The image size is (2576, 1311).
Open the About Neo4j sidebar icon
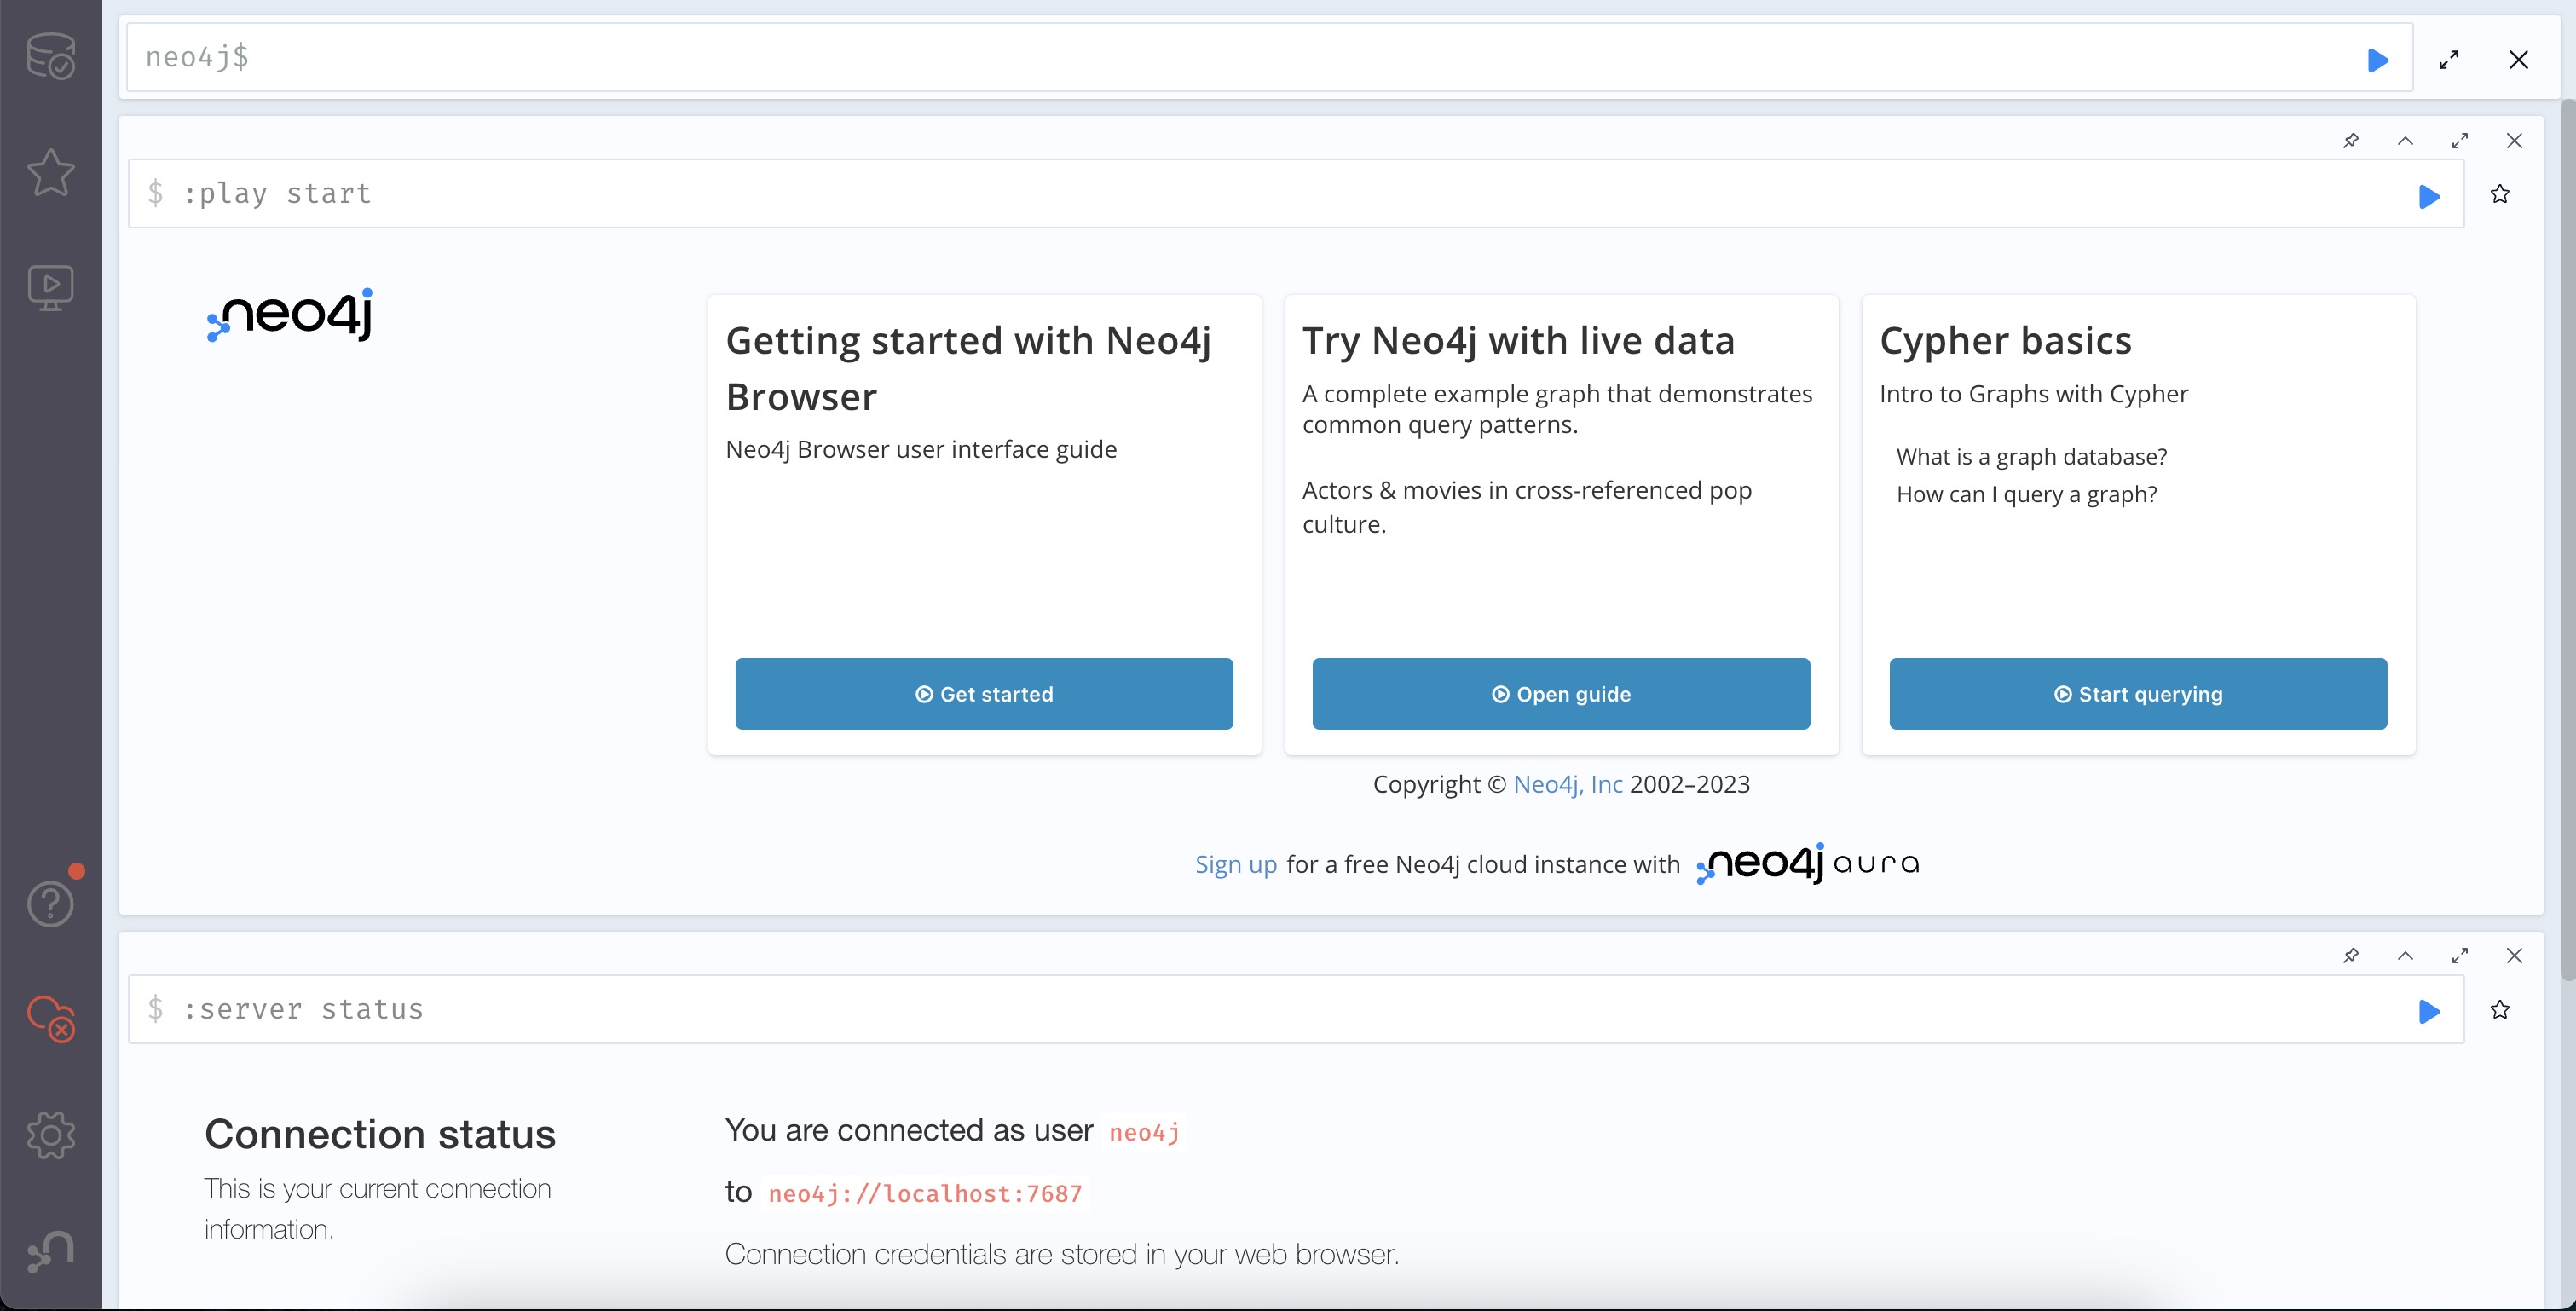(x=50, y=1251)
